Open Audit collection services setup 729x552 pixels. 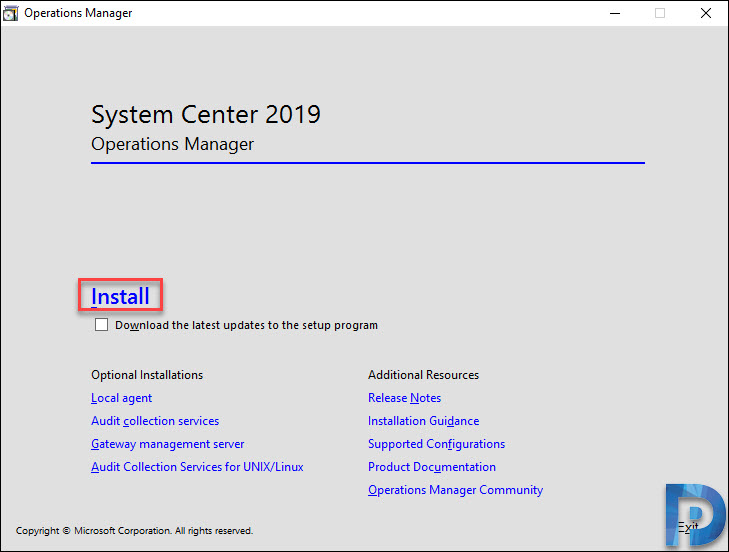pyautogui.click(x=155, y=421)
